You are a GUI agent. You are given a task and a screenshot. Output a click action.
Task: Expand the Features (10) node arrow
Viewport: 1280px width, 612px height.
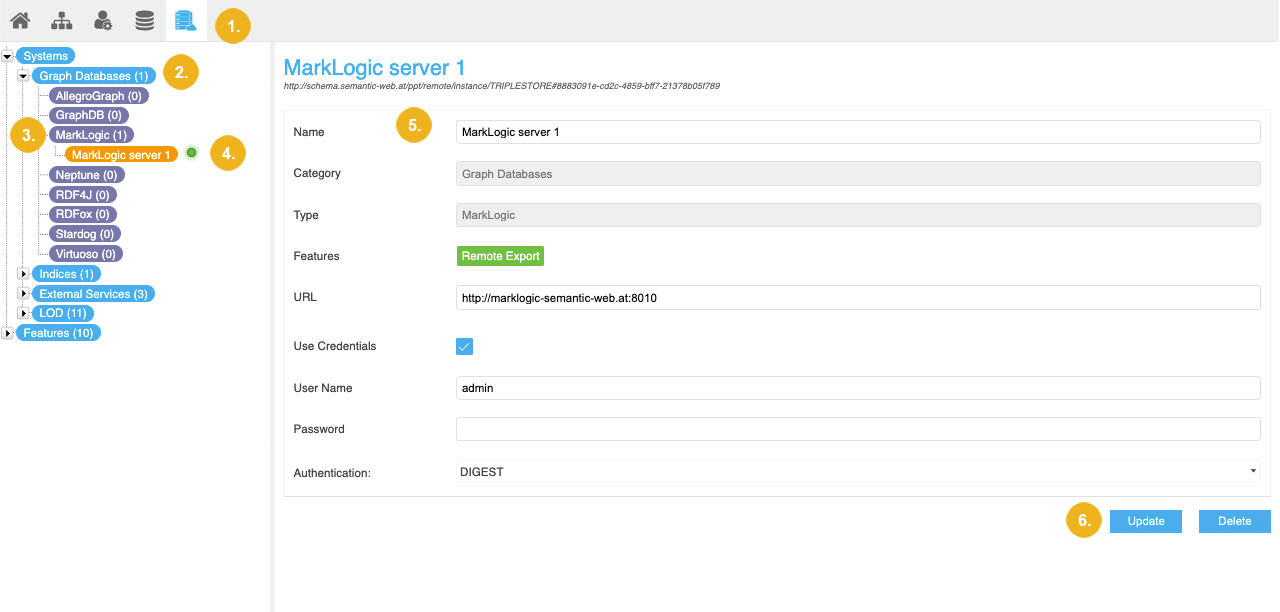point(7,333)
